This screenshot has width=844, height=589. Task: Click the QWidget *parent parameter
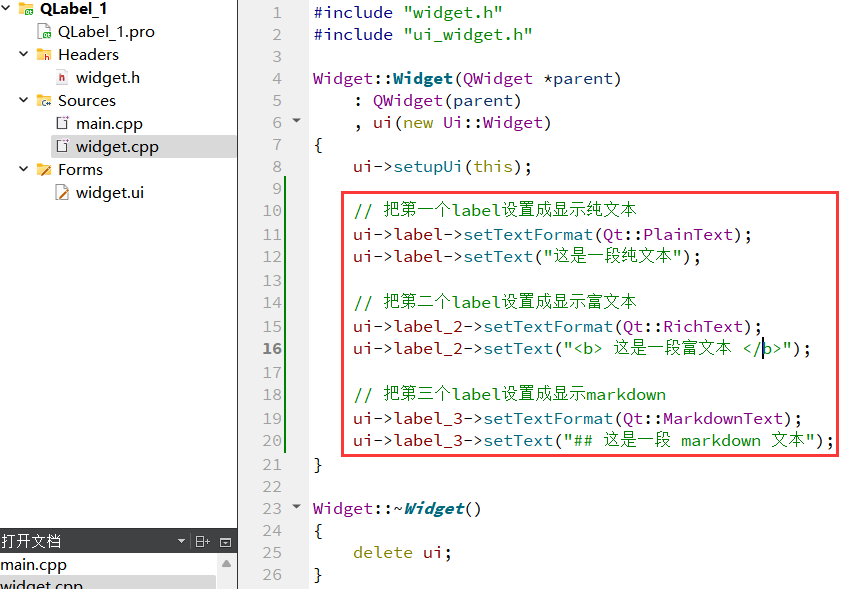pyautogui.click(x=538, y=79)
